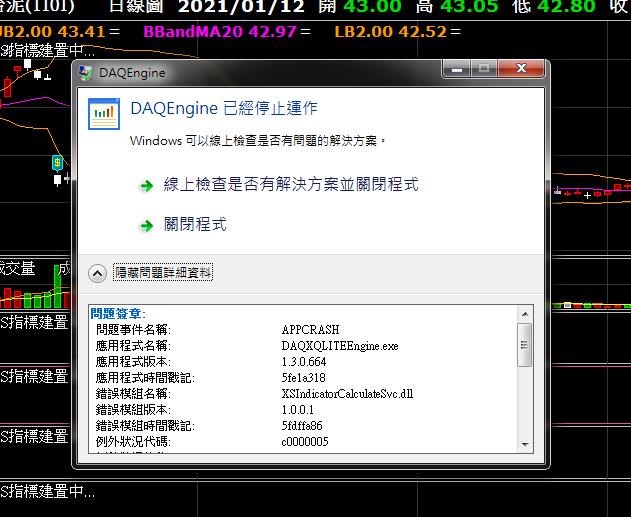631x517 pixels.
Task: Click the 問題事件名稱 label
Action: tap(133, 330)
